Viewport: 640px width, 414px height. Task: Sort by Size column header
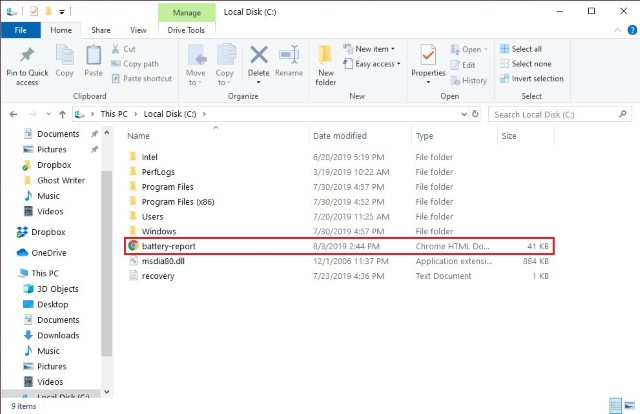(x=509, y=136)
